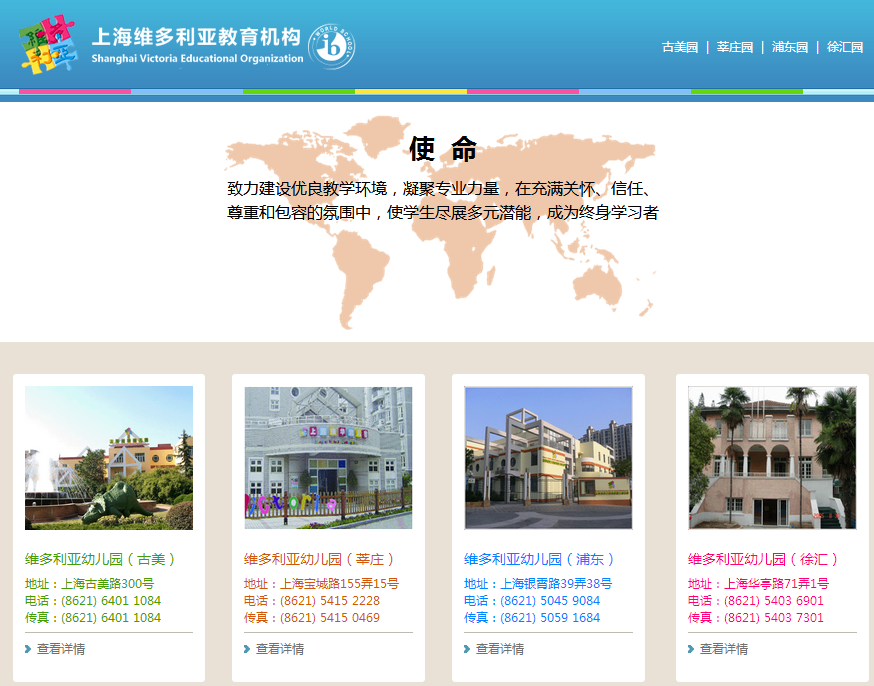Open the Gumei campus building photo
The width and height of the screenshot is (874, 686).
[109, 458]
